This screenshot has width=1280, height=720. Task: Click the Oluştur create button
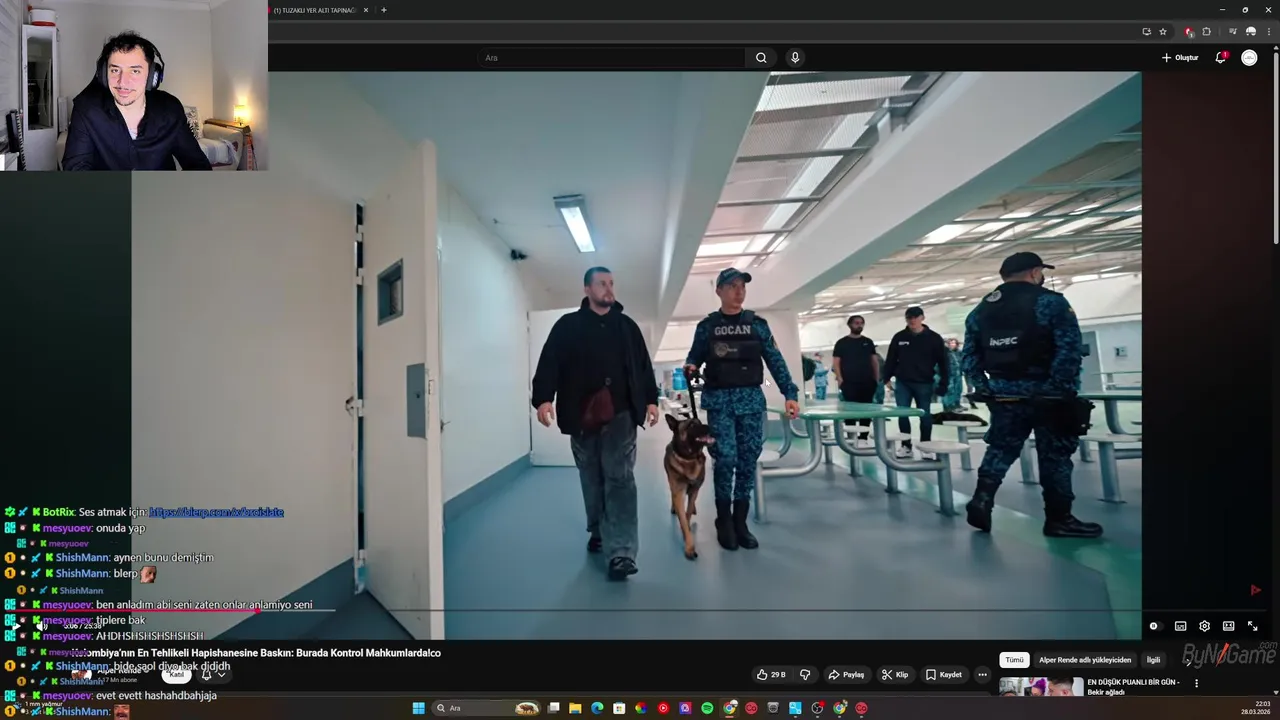(1180, 58)
